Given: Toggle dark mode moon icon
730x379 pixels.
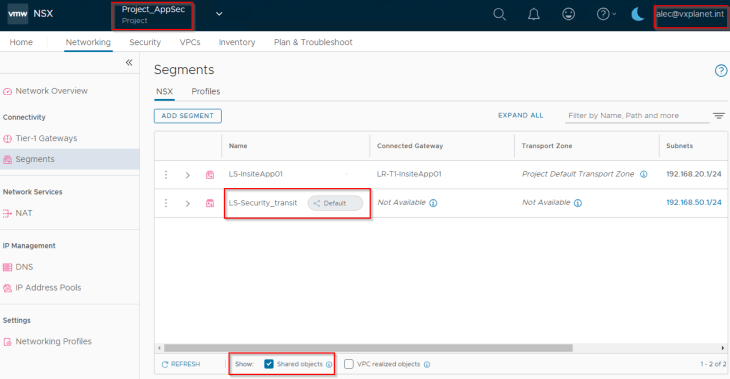Looking at the screenshot, I should (637, 14).
